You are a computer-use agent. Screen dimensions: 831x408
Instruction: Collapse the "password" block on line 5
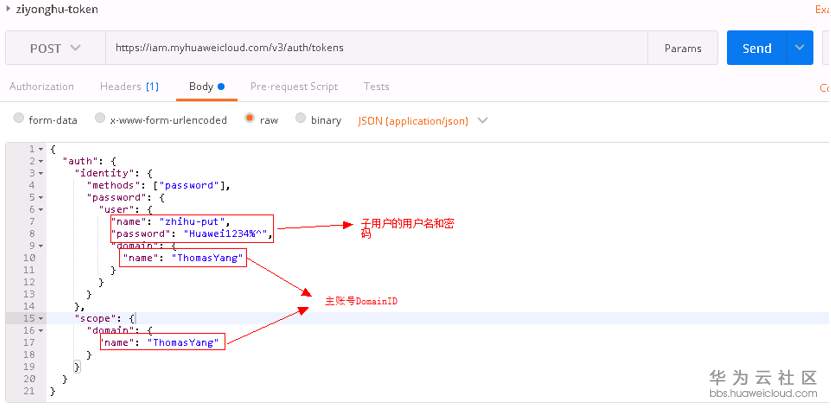pyautogui.click(x=41, y=198)
